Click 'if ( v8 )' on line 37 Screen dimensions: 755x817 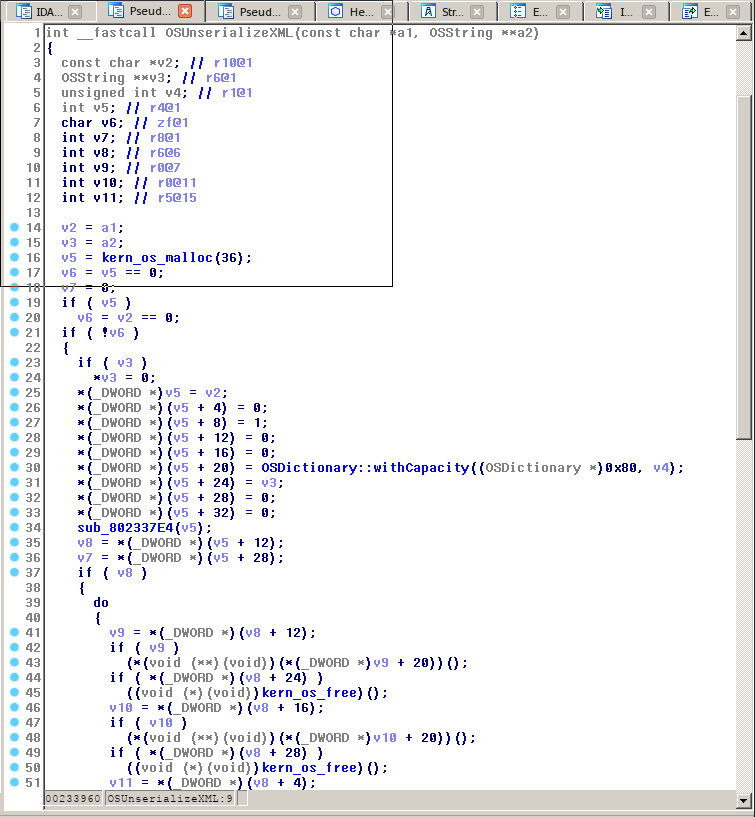pyautogui.click(x=113, y=573)
